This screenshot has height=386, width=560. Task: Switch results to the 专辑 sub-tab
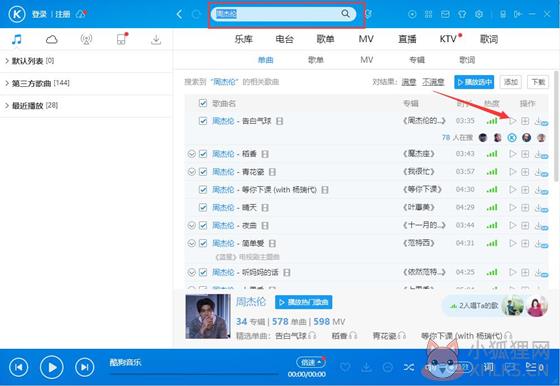pos(417,60)
